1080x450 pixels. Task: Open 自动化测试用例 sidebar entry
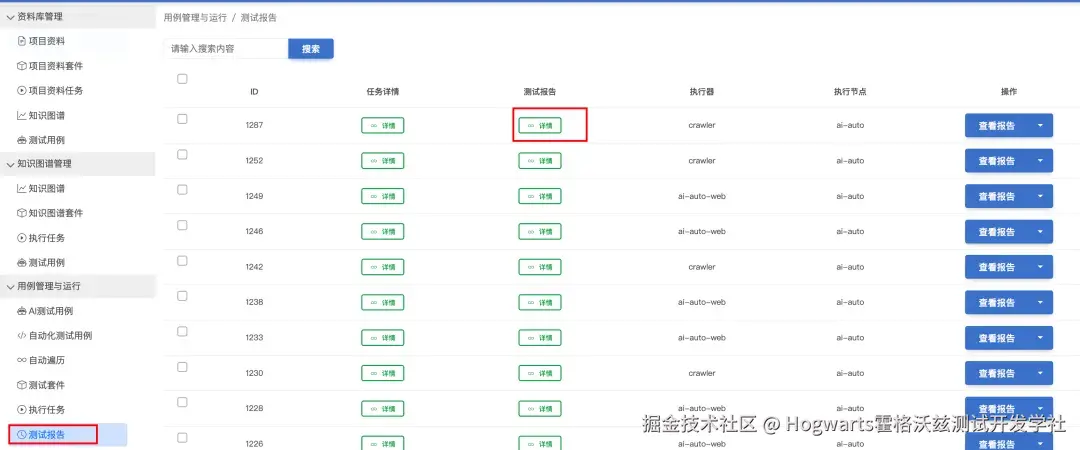(x=54, y=336)
